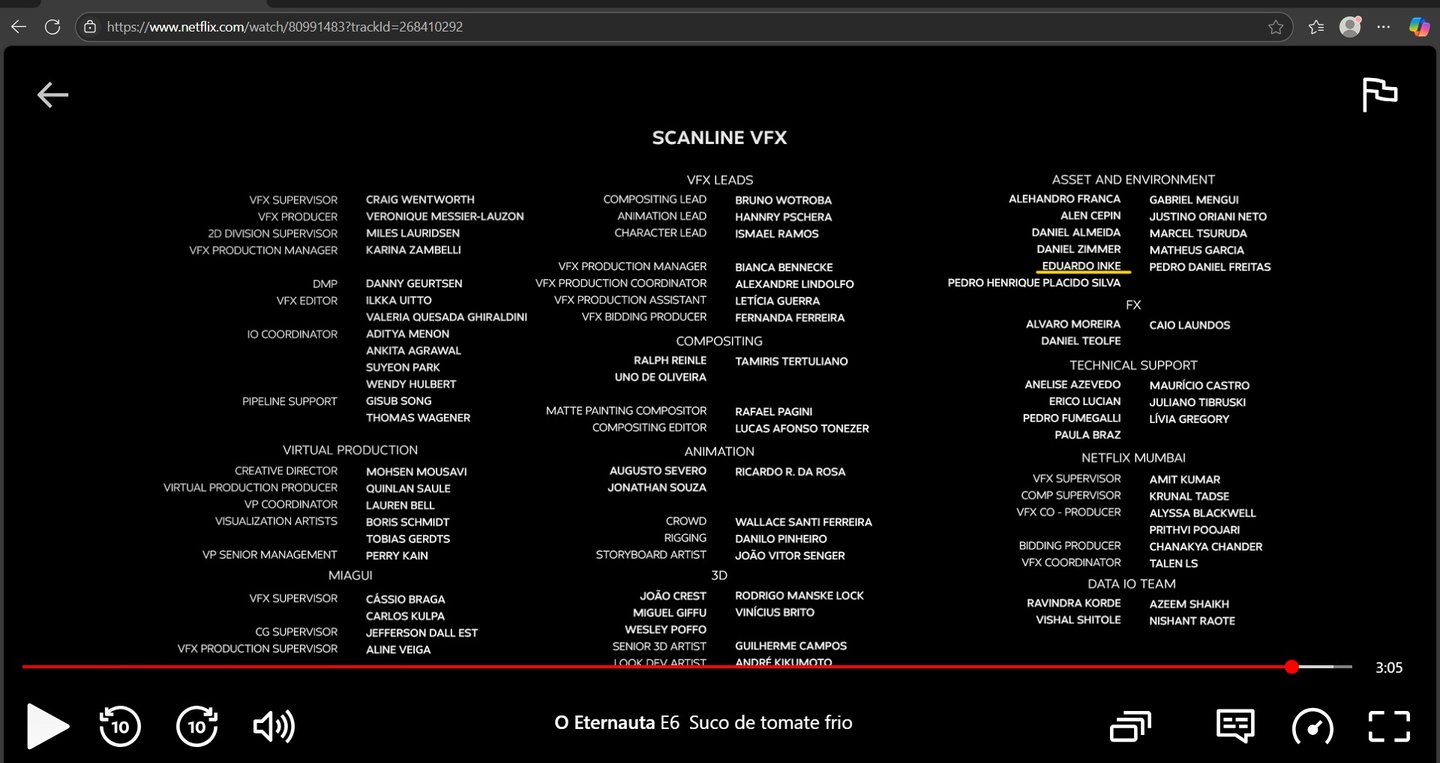Viewport: 1440px width, 763px height.
Task: Click the name Caio Laundos
Action: 1190,325
